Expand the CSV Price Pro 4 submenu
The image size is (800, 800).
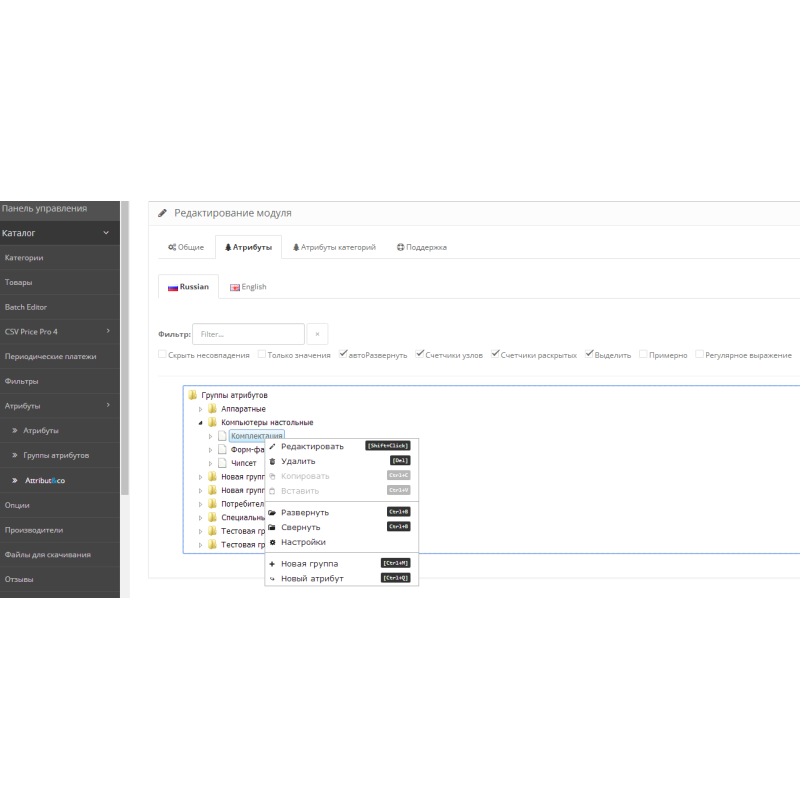[x=107, y=331]
